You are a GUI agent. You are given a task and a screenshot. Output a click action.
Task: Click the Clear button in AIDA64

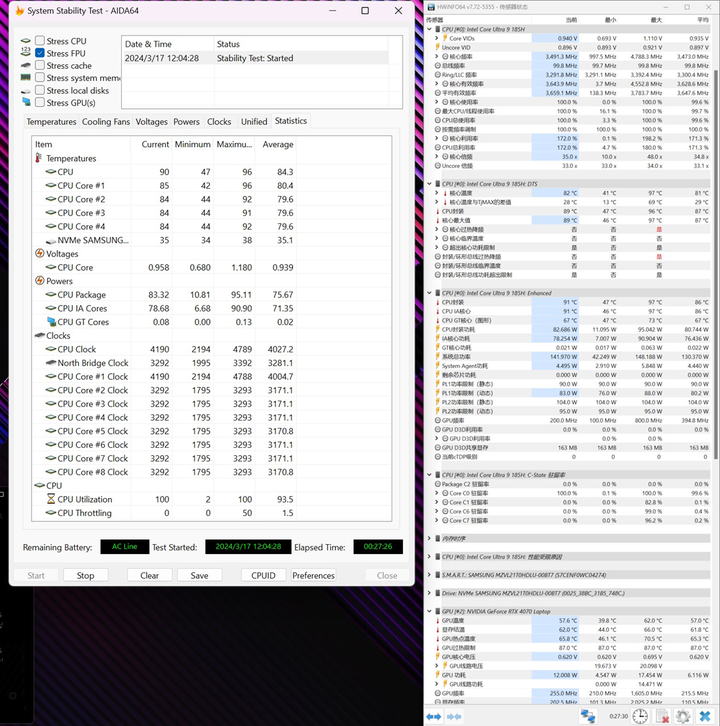[x=150, y=576]
